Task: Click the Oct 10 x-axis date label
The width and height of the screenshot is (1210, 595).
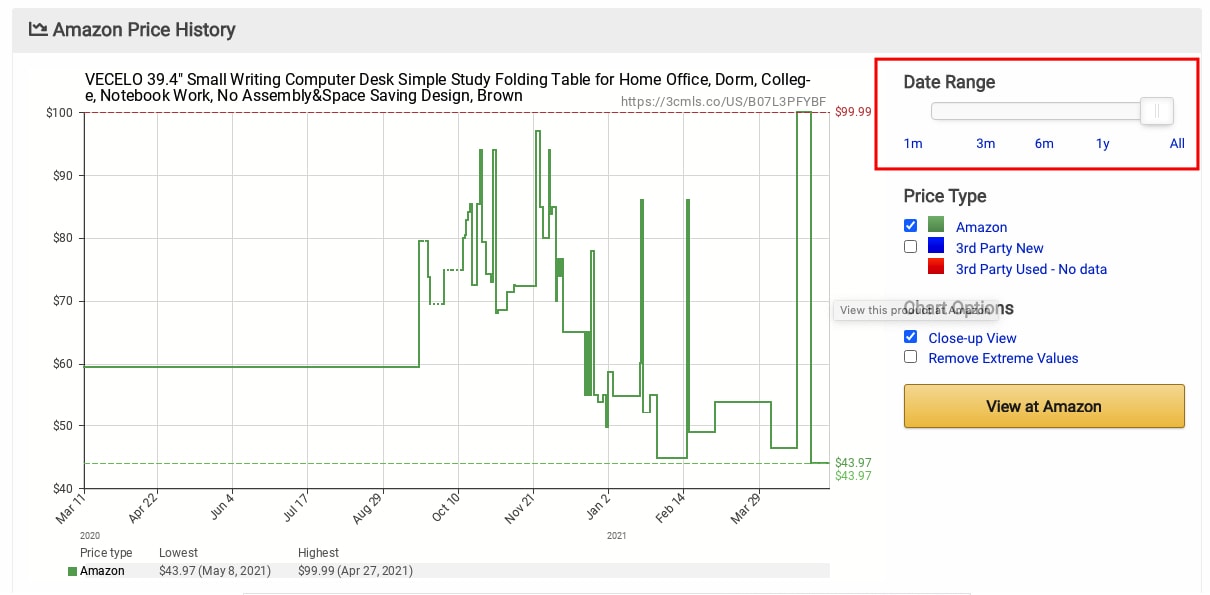Action: pos(445,508)
